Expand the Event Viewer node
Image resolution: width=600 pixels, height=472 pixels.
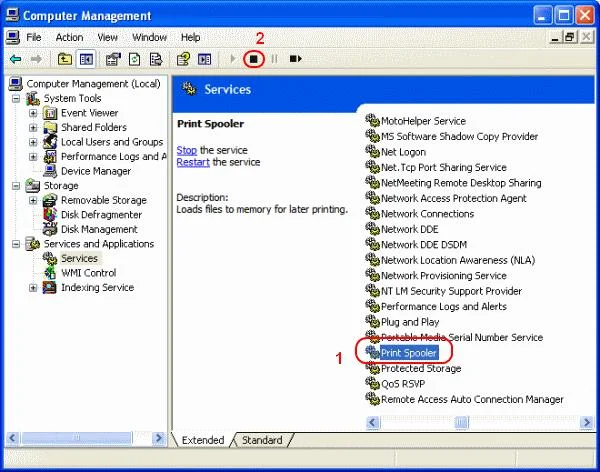click(33, 113)
